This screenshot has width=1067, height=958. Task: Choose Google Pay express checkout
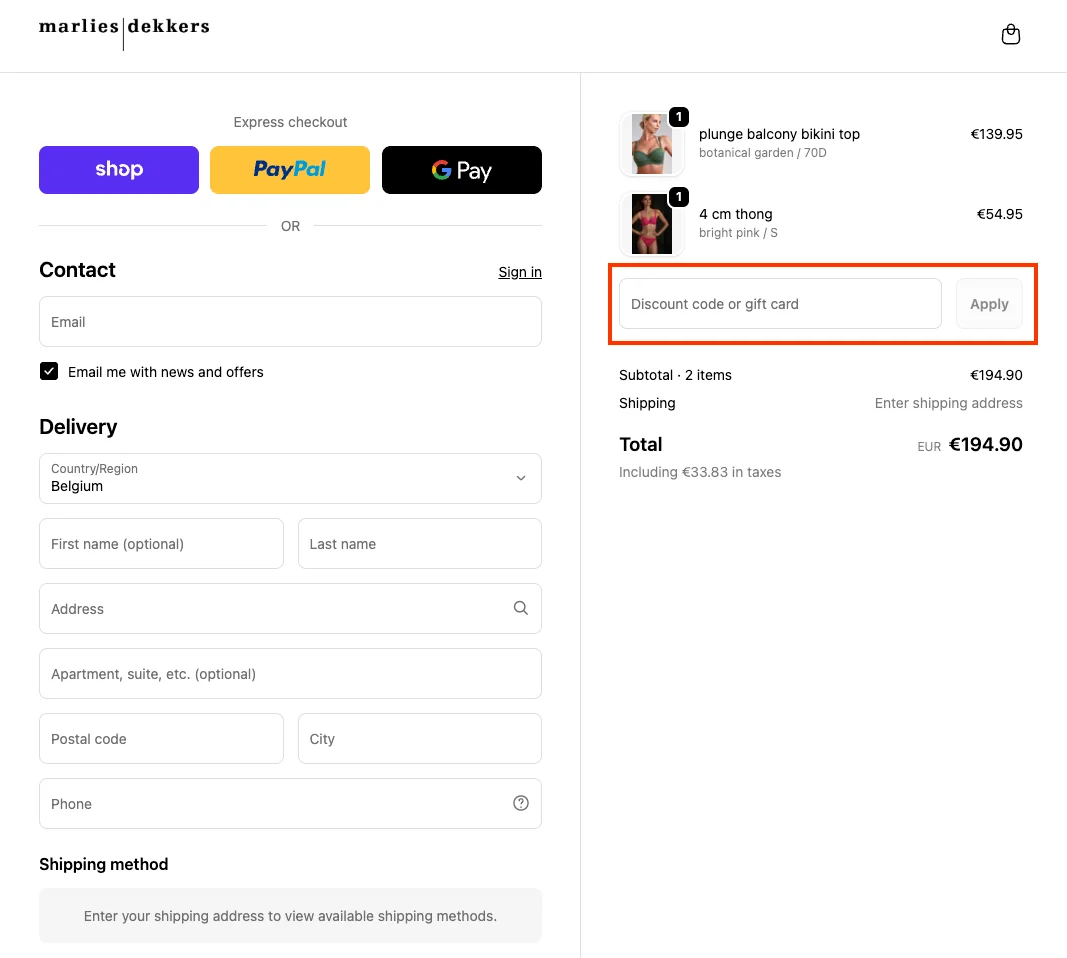pyautogui.click(x=461, y=170)
